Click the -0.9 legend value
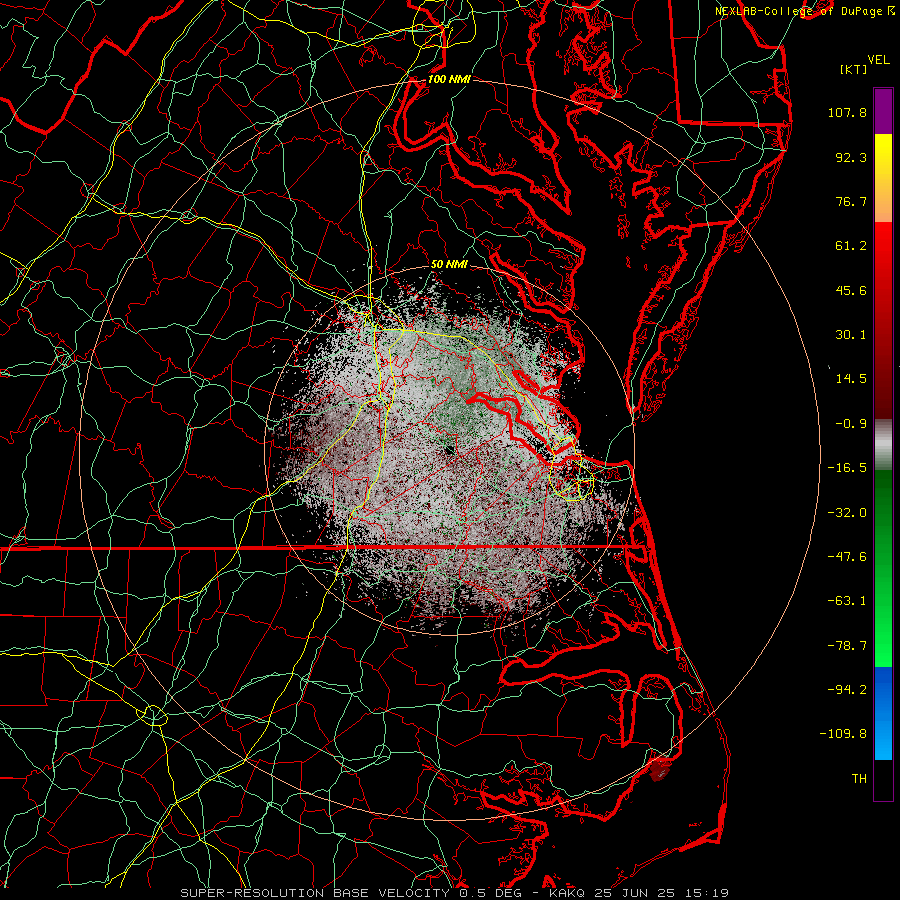The height and width of the screenshot is (900, 900). tap(851, 424)
